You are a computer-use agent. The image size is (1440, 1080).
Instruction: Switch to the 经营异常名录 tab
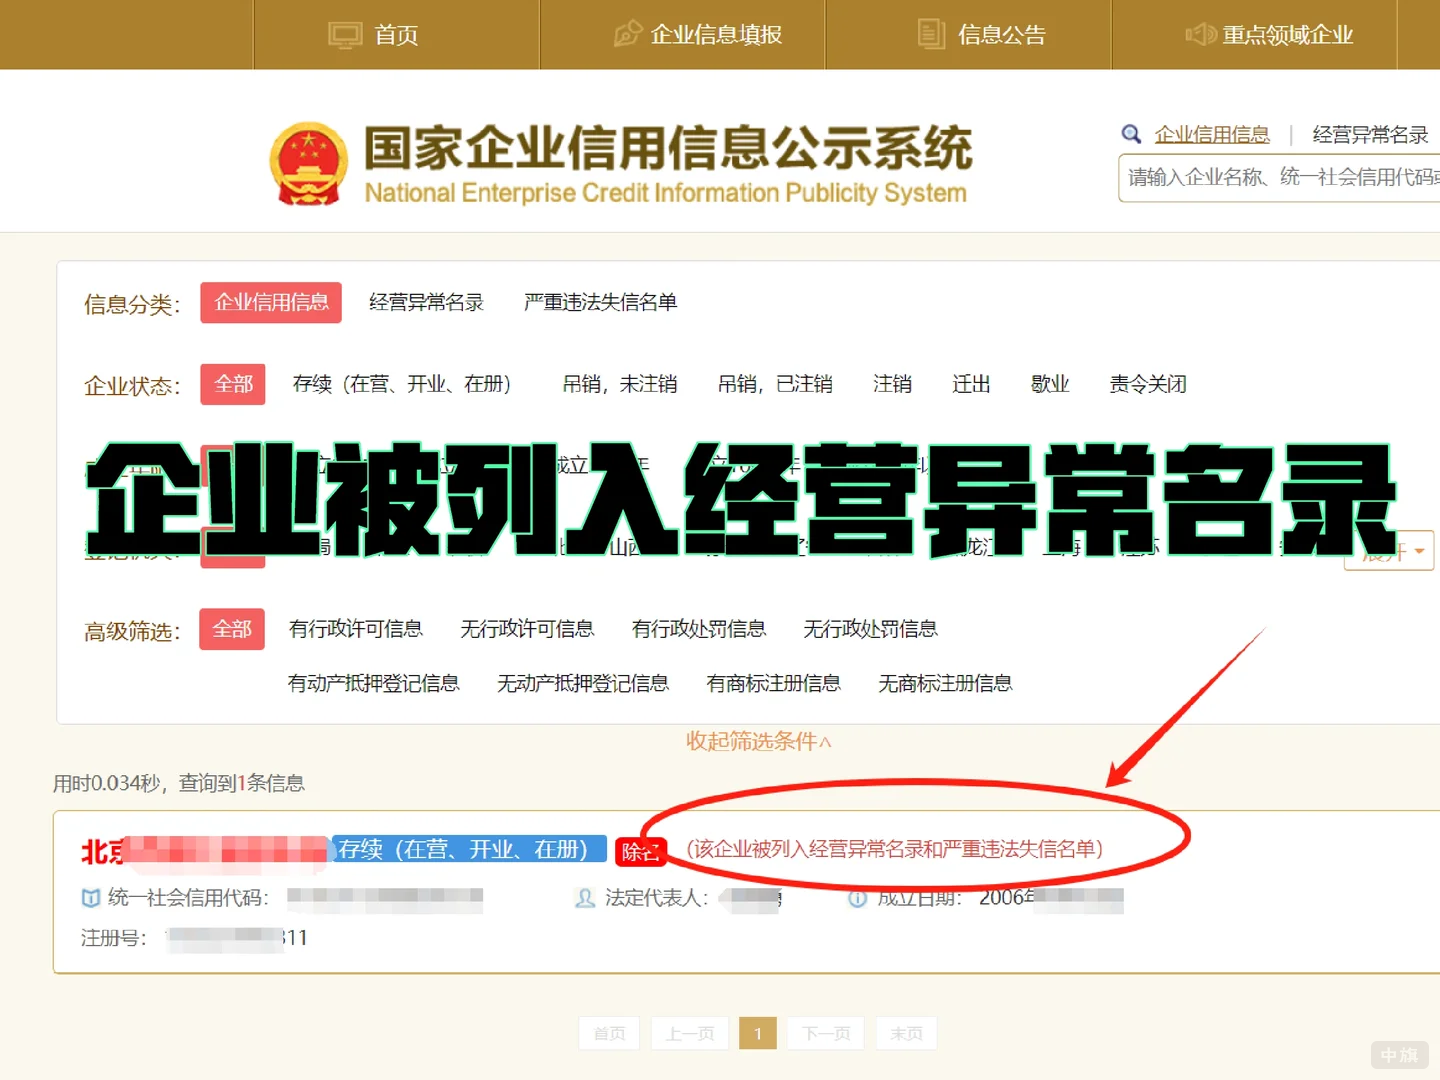[427, 302]
